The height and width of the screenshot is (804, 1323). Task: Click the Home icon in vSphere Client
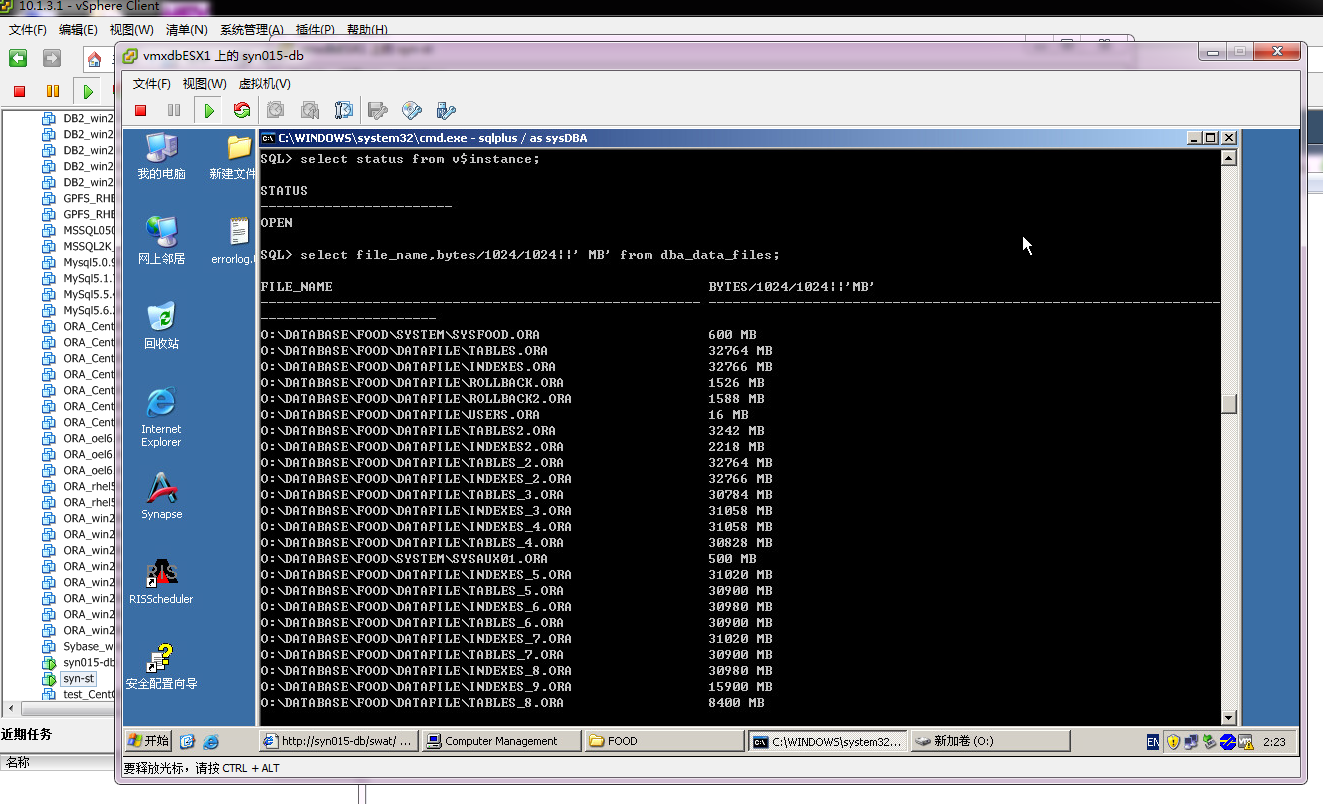coord(94,60)
